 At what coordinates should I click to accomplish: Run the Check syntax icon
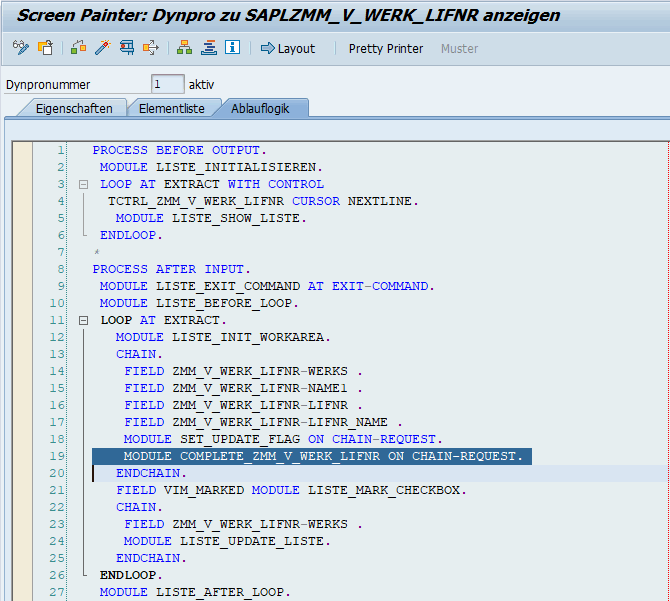[78, 47]
